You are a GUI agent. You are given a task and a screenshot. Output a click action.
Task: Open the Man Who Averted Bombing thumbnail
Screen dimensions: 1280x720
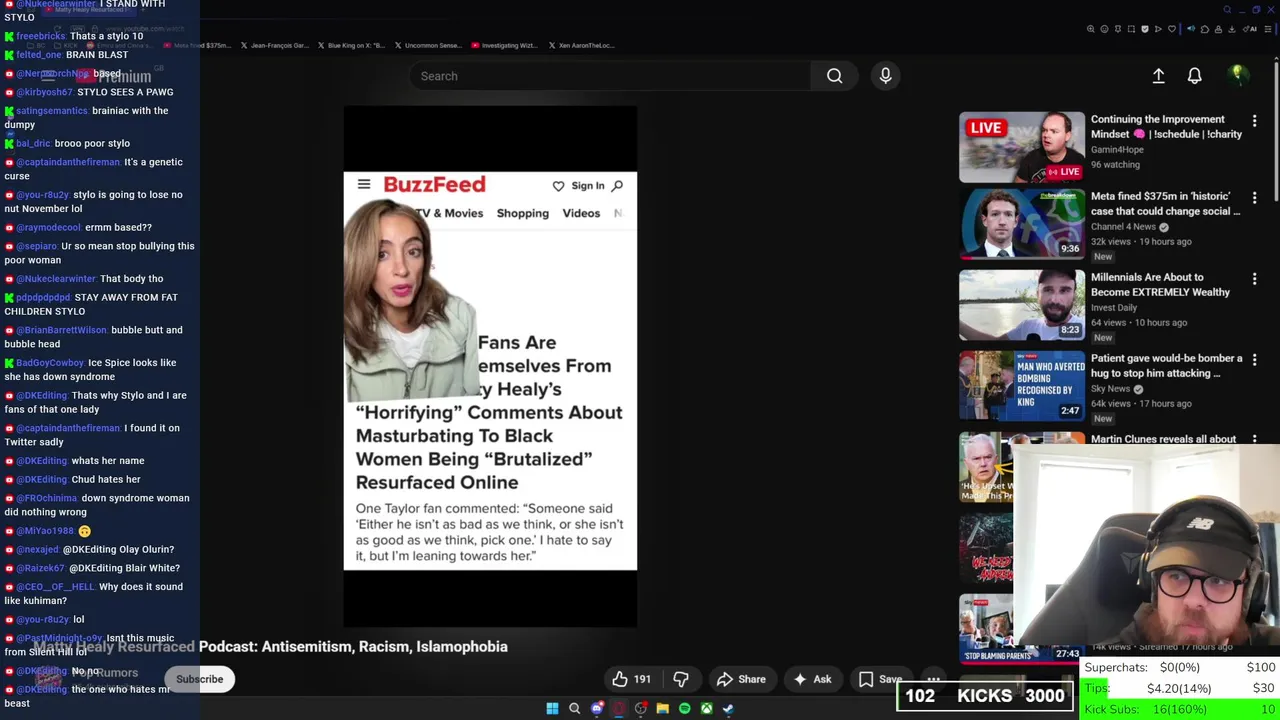tap(1022, 386)
